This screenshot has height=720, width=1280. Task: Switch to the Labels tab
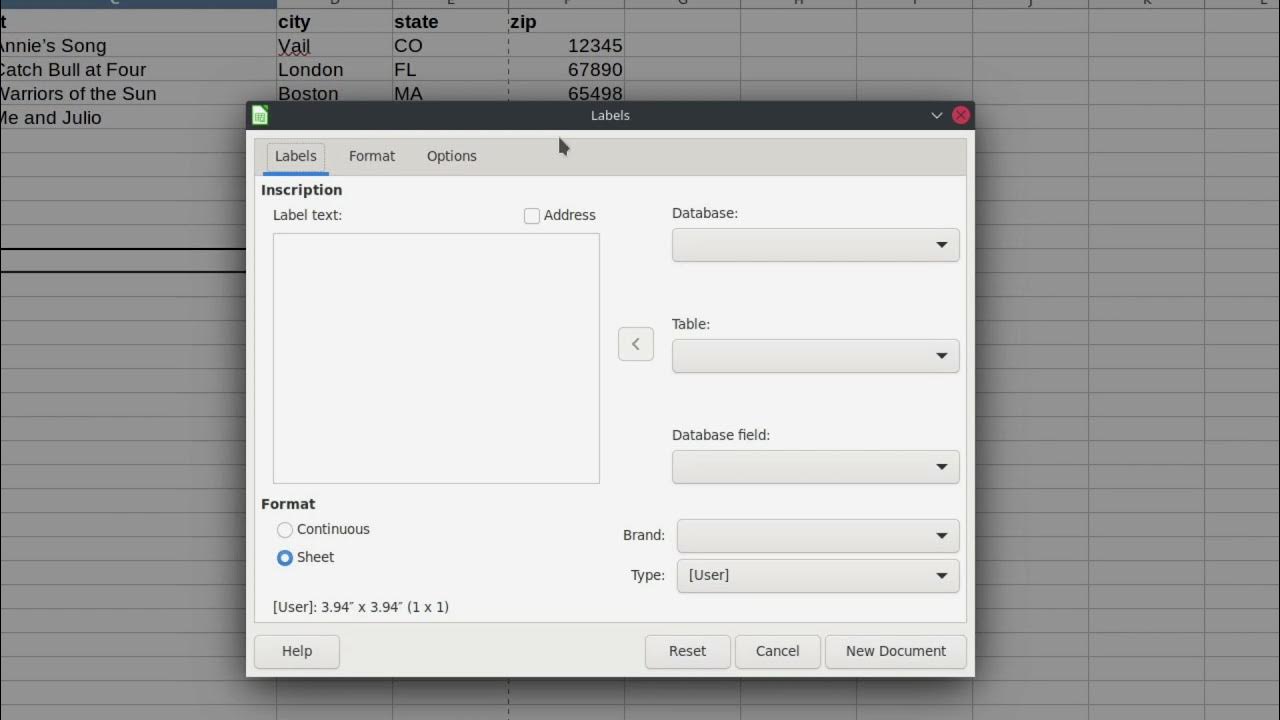[296, 156]
